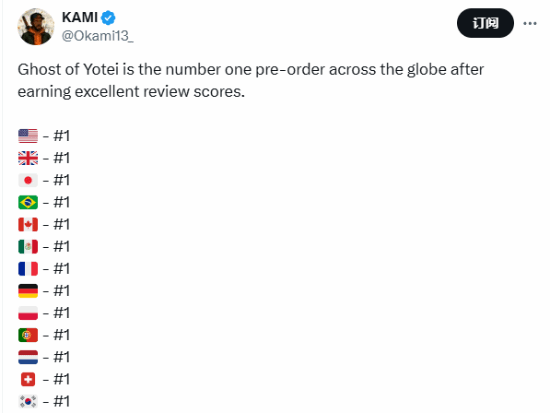The height and width of the screenshot is (413, 550).
Task: Click the Mexico flag emoji
Action: [28, 246]
